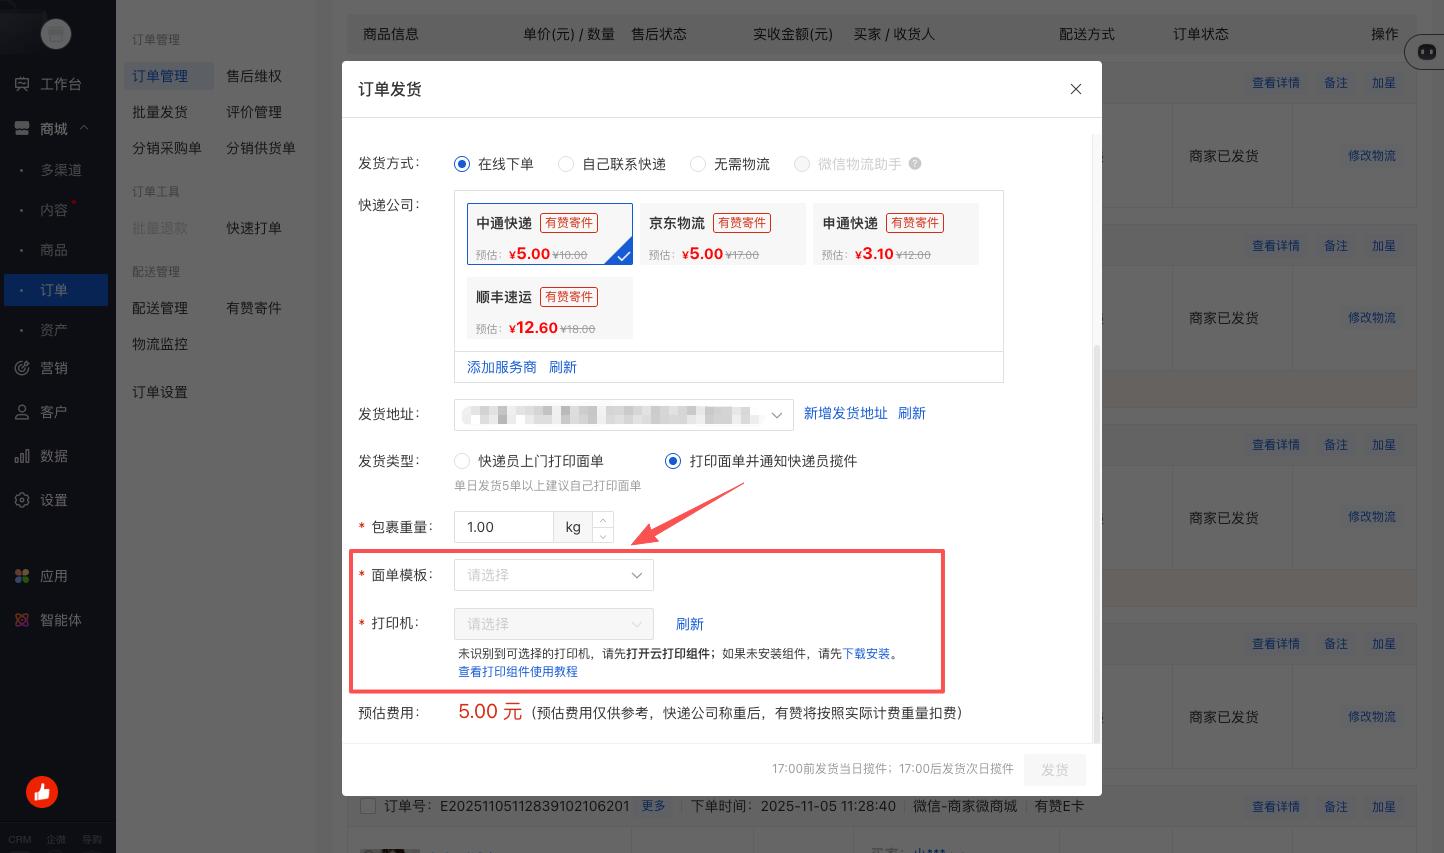Click the 添加服务商 link
The height and width of the screenshot is (853, 1444).
point(502,367)
